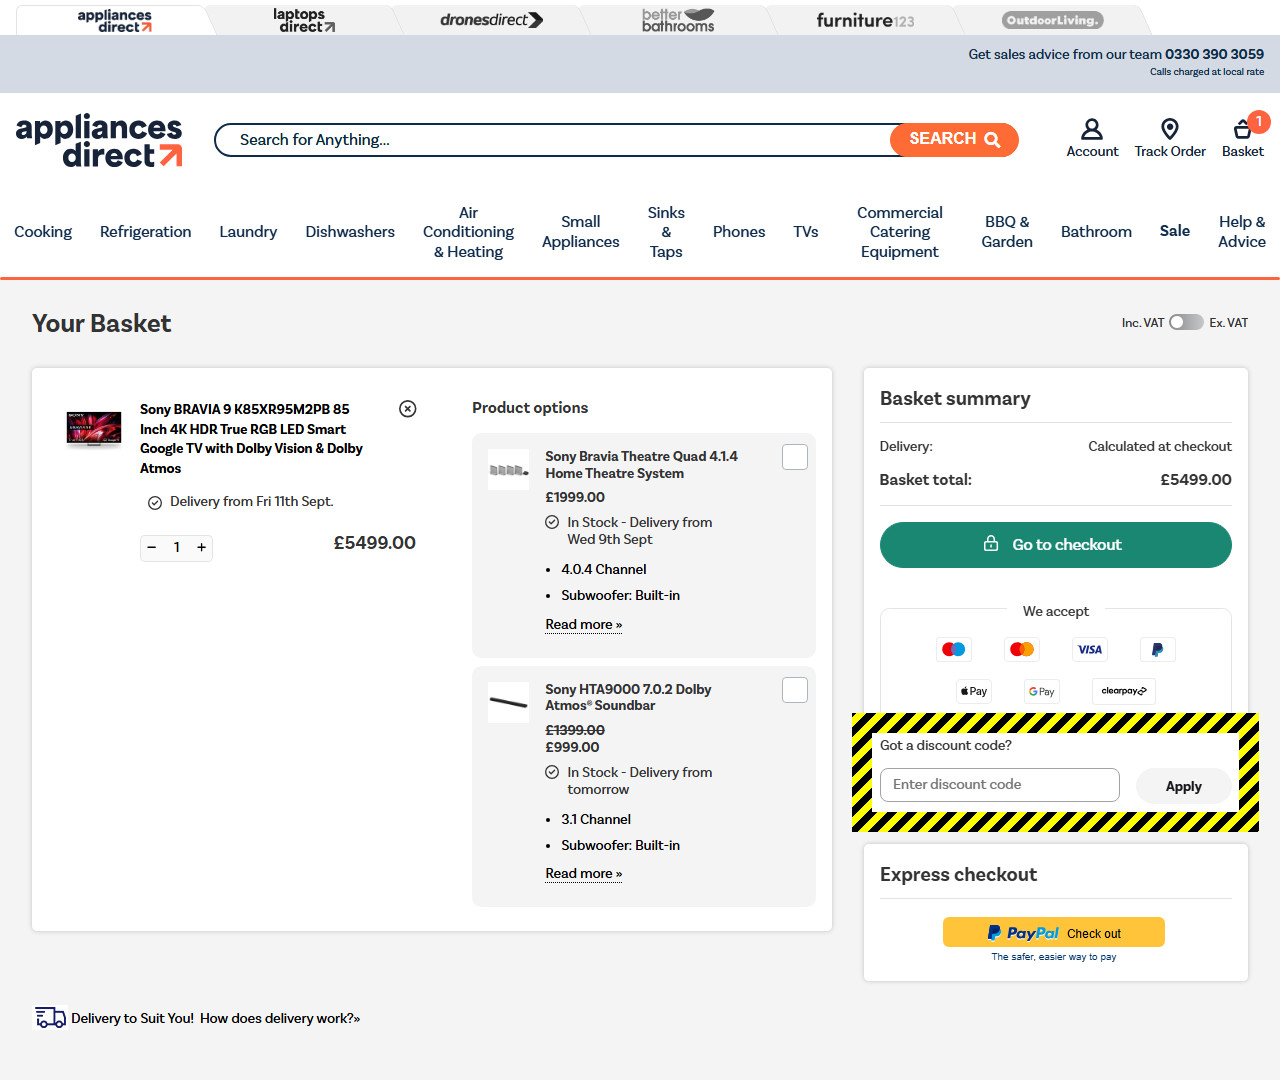The width and height of the screenshot is (1280, 1080).
Task: Open the Bathroom menu
Action: [x=1096, y=232]
